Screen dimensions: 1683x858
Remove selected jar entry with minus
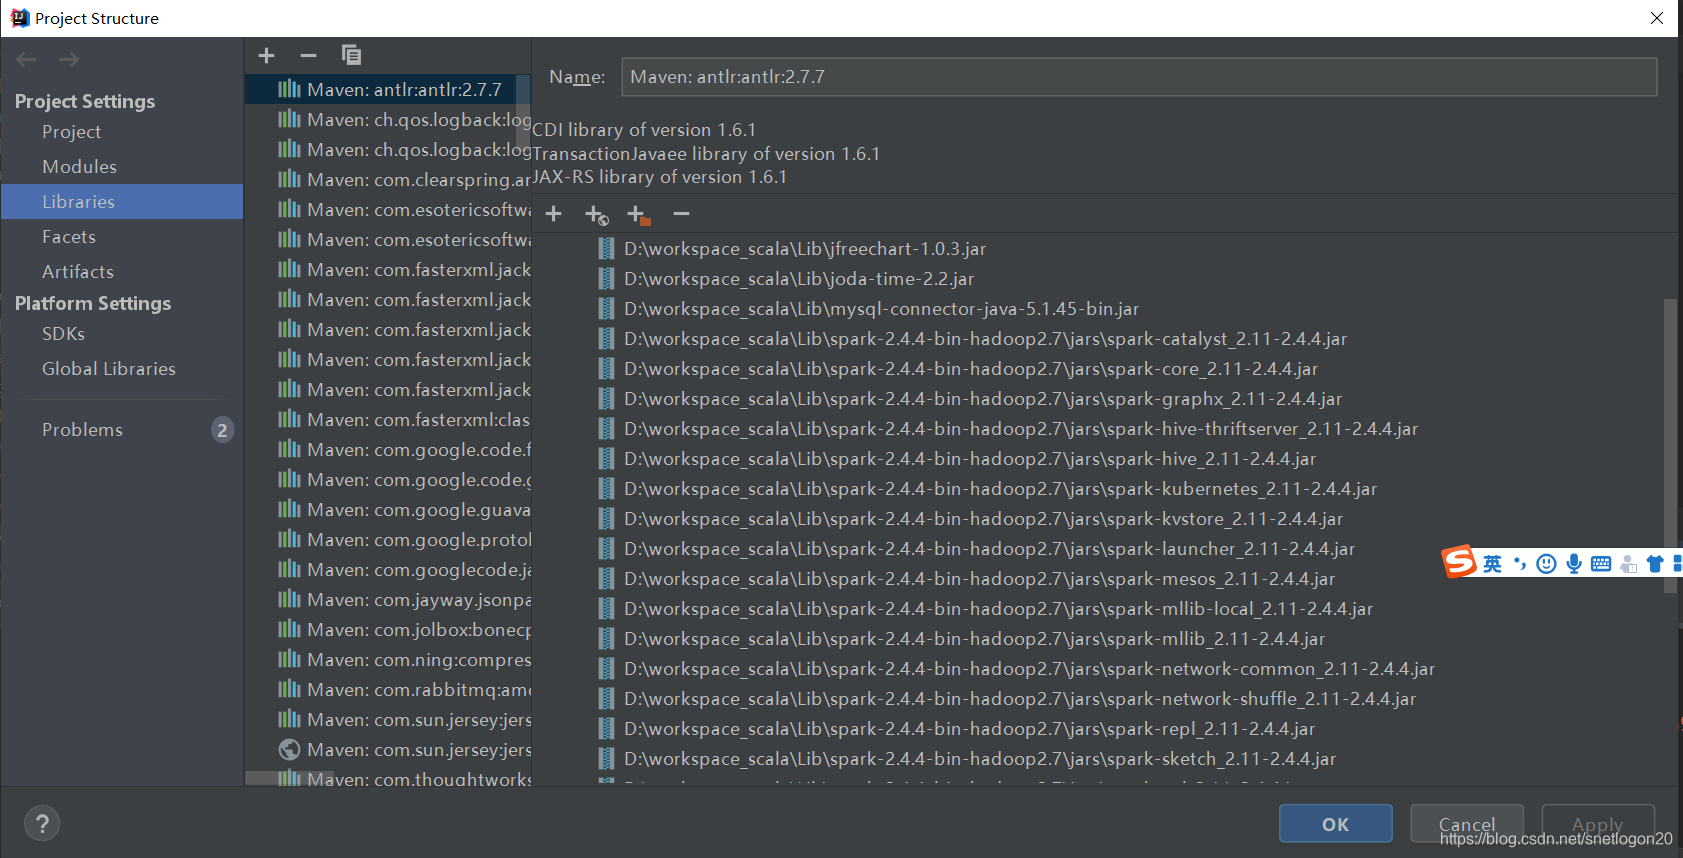click(x=681, y=214)
